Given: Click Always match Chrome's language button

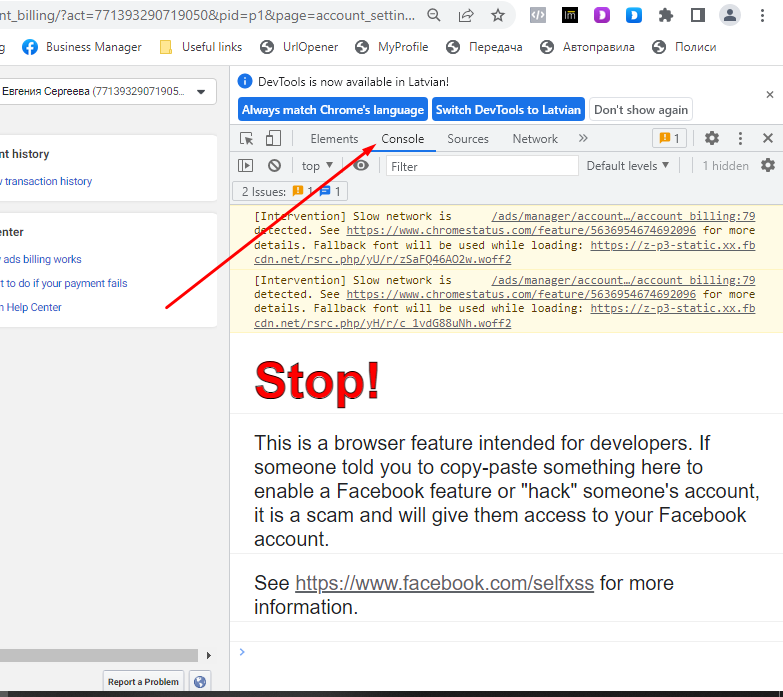Looking at the screenshot, I should pos(333,109).
